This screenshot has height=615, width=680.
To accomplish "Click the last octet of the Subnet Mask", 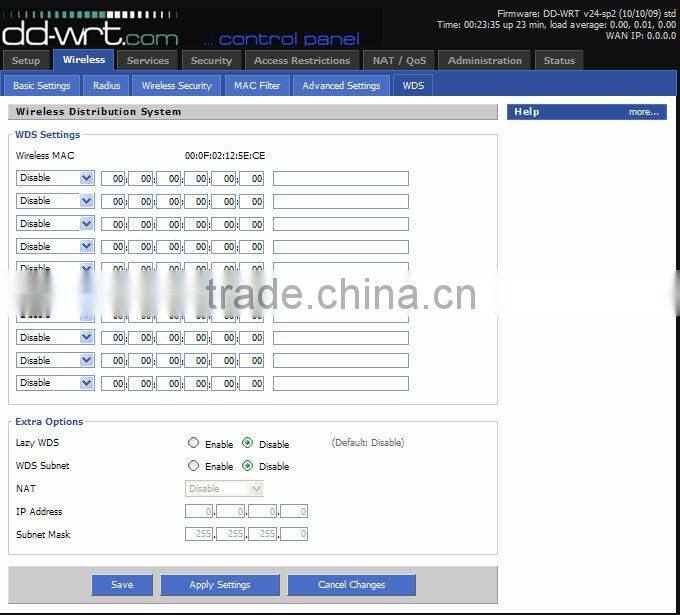I will [x=294, y=534].
